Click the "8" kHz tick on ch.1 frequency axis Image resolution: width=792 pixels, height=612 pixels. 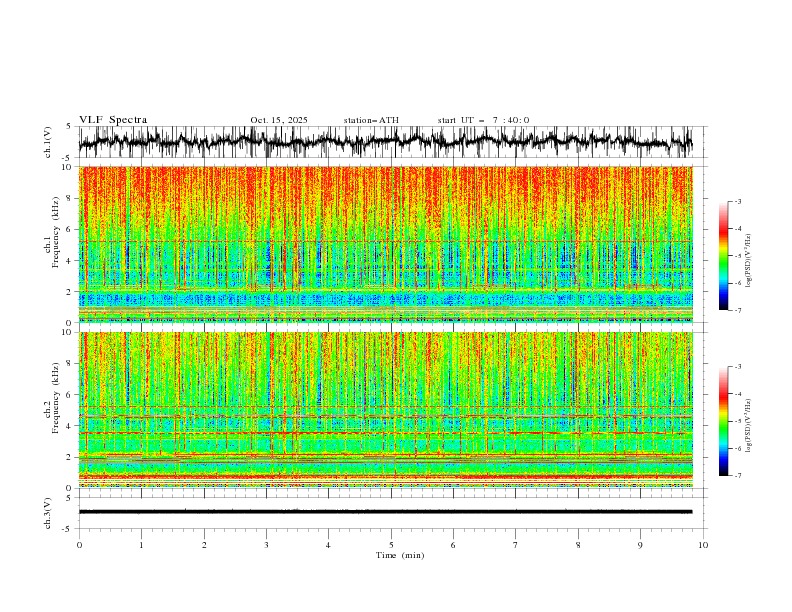pos(70,198)
